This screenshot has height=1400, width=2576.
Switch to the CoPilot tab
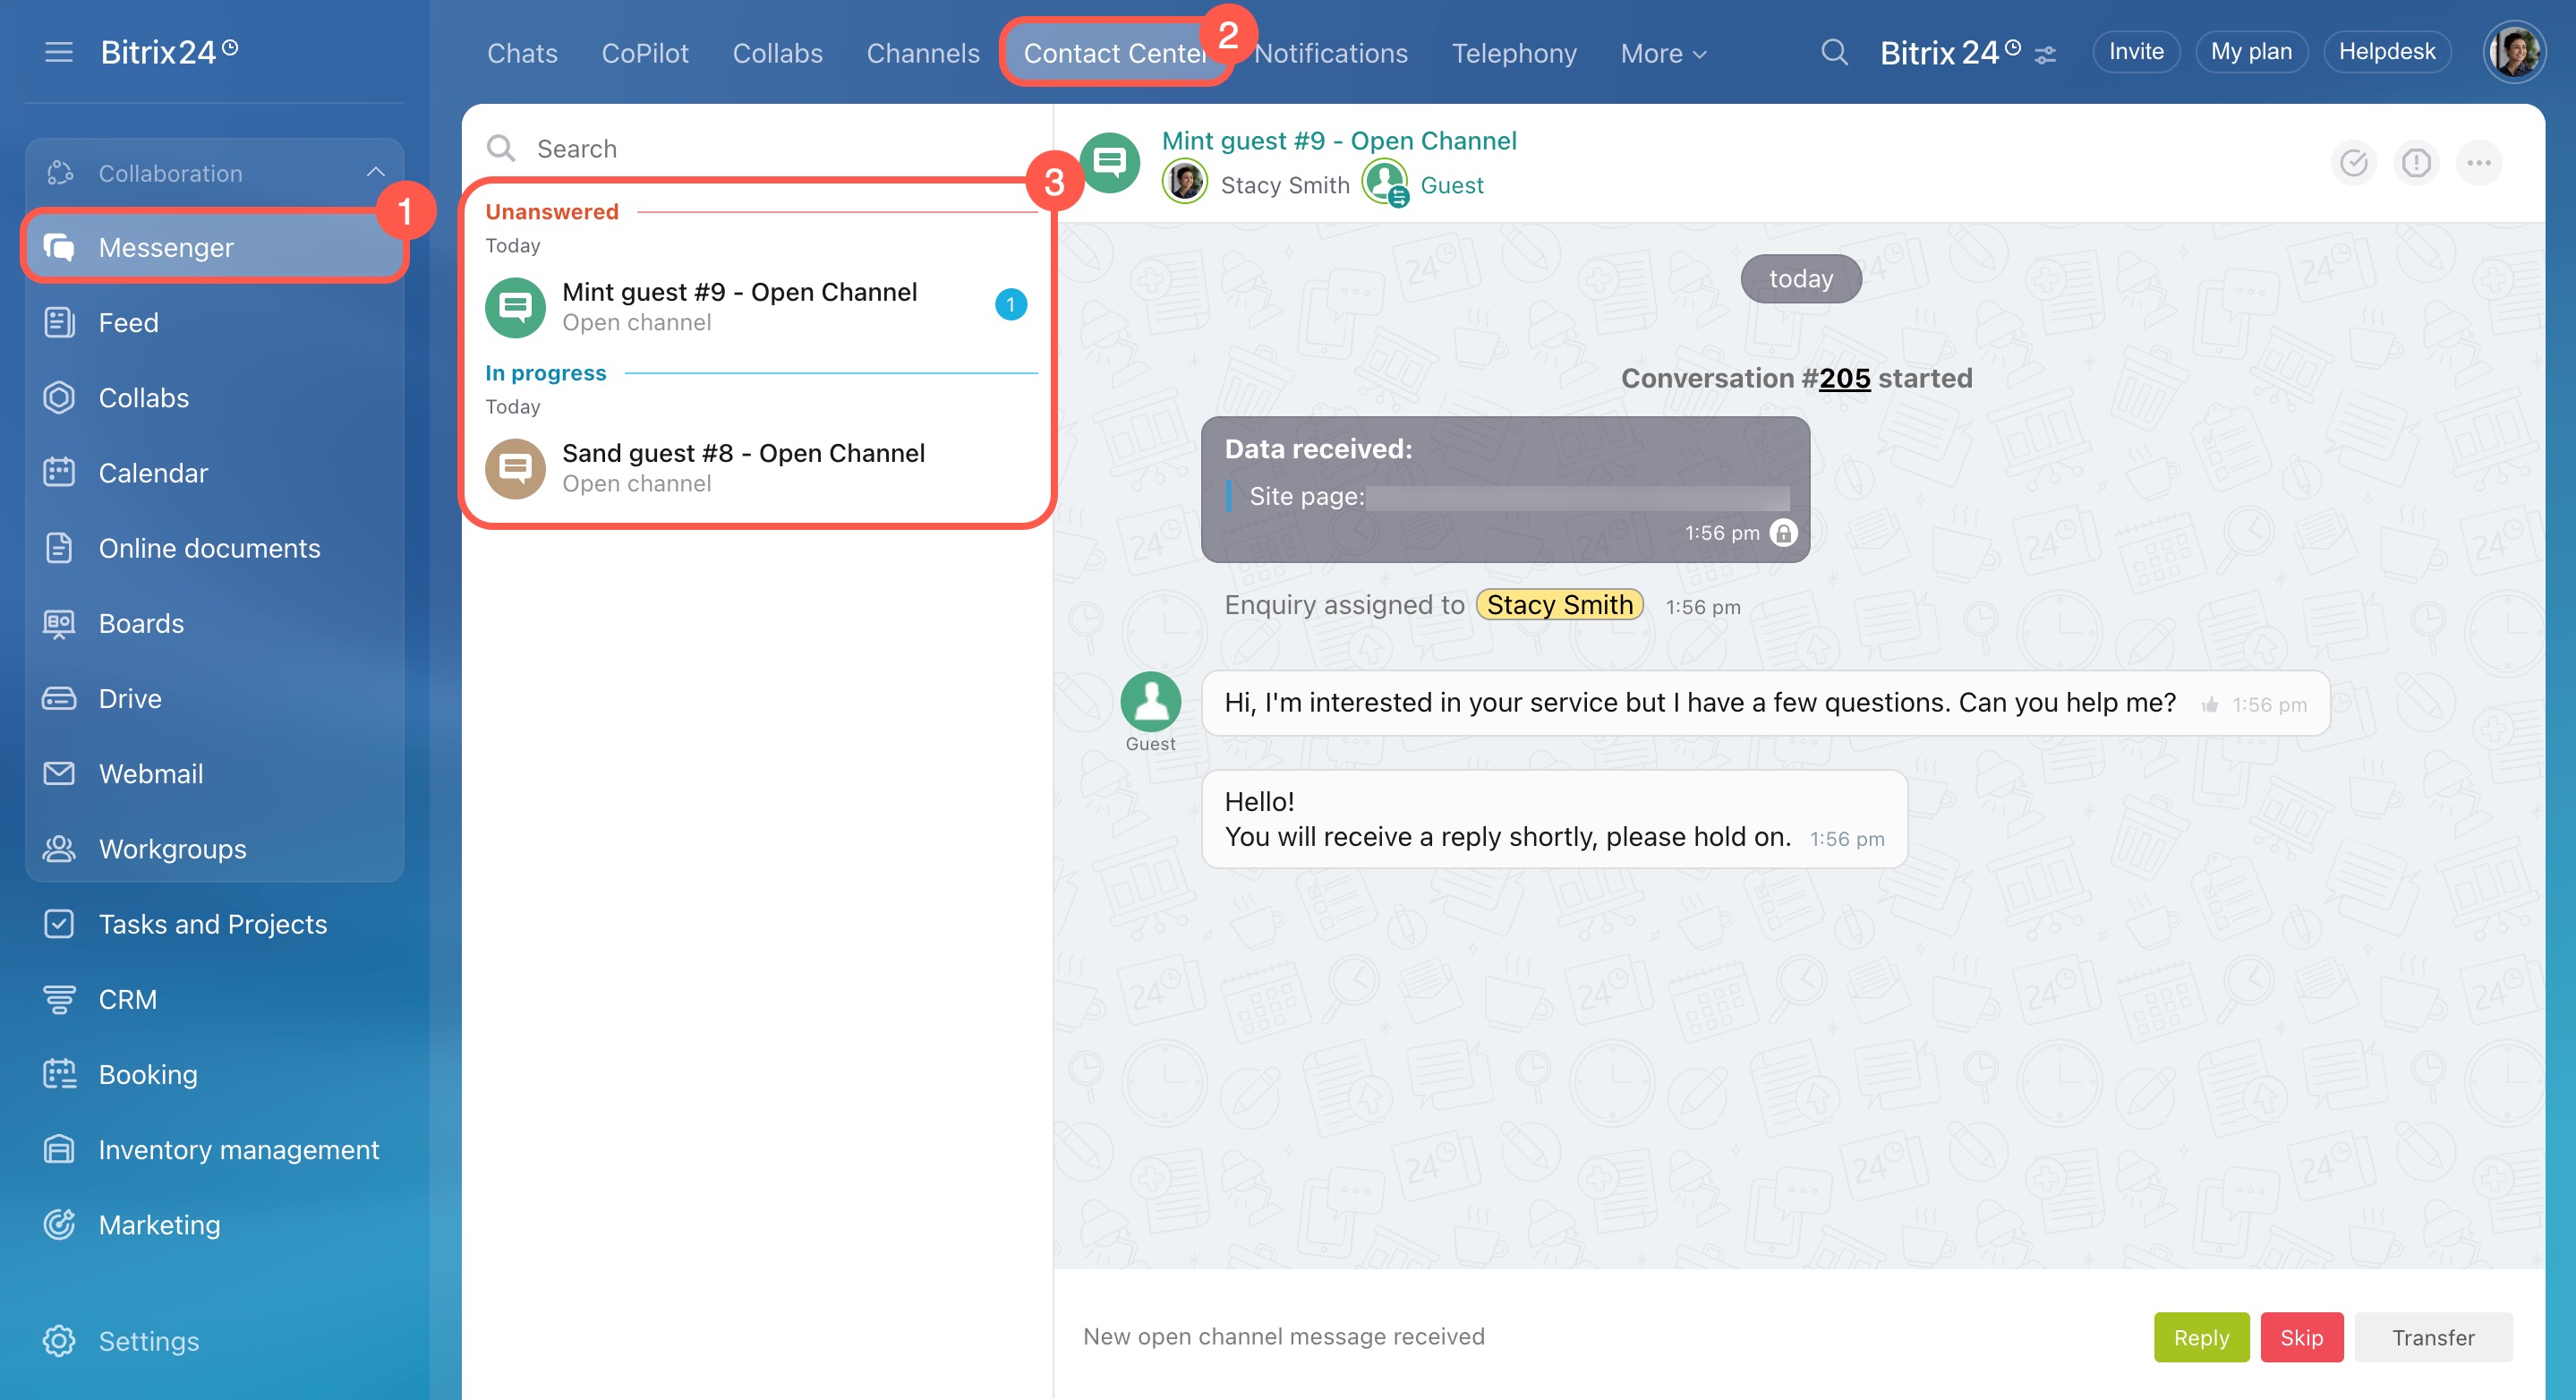click(x=645, y=53)
